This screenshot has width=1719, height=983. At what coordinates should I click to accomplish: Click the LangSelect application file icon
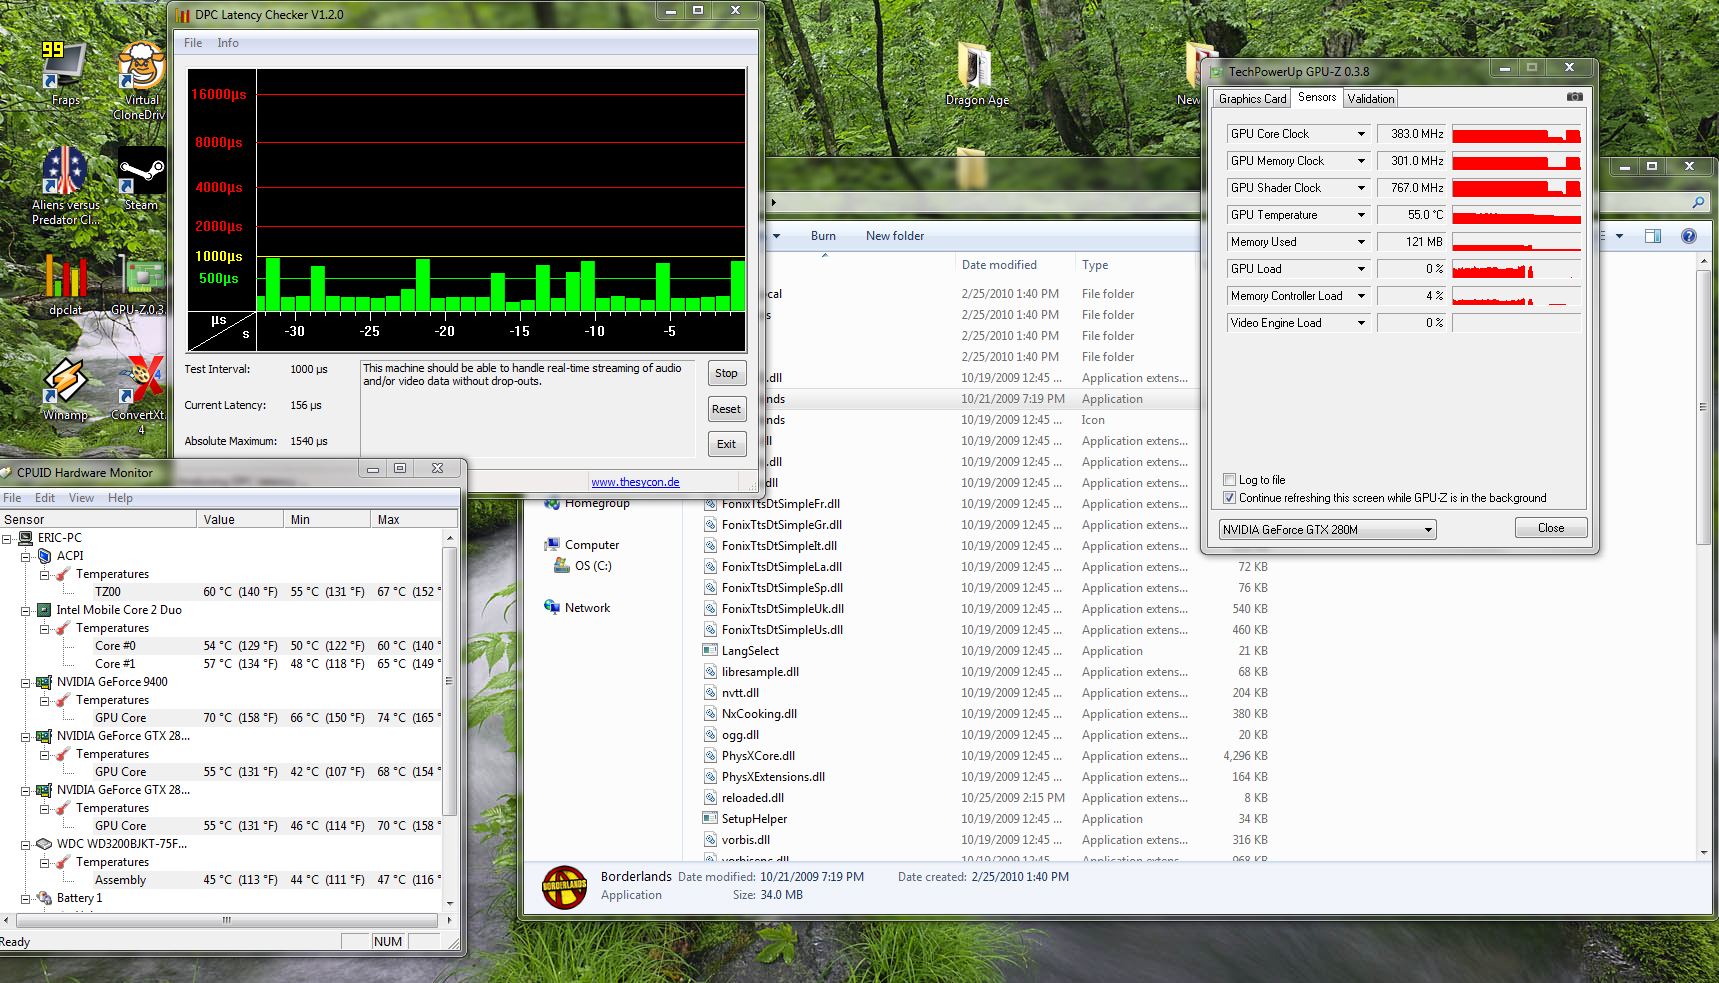[x=710, y=650]
